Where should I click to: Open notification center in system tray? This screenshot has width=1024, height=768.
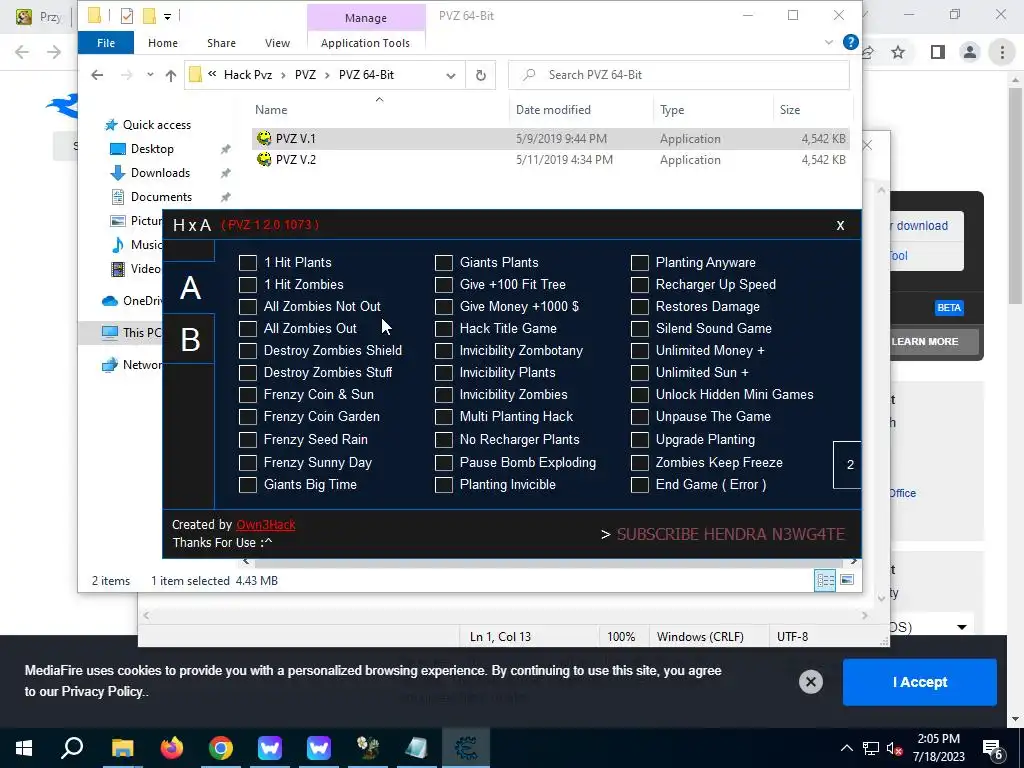click(x=993, y=748)
